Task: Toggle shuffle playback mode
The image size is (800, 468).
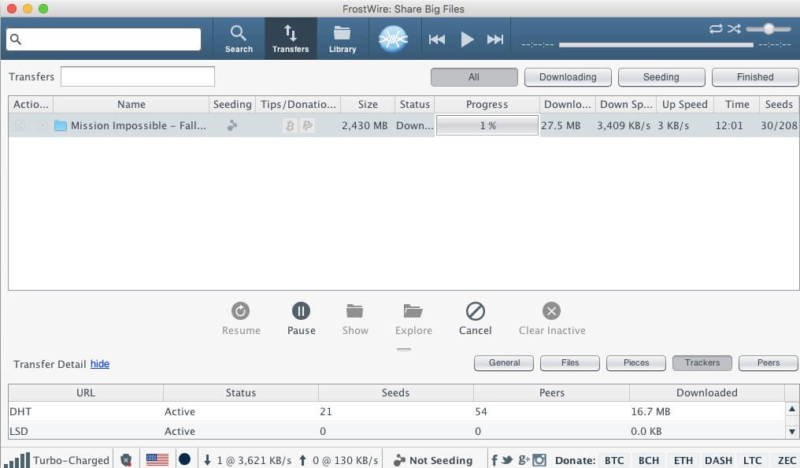Action: pos(734,29)
